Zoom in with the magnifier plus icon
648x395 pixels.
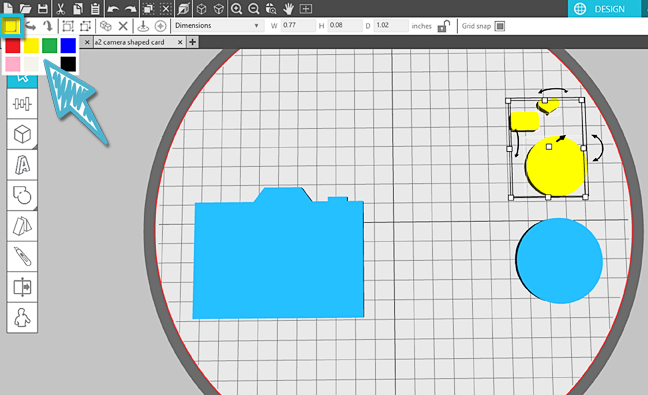pos(236,9)
